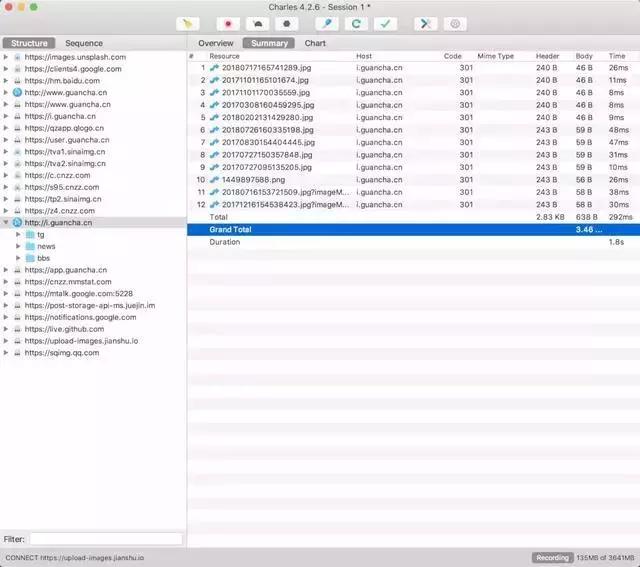Open the Chart tab

click(315, 44)
